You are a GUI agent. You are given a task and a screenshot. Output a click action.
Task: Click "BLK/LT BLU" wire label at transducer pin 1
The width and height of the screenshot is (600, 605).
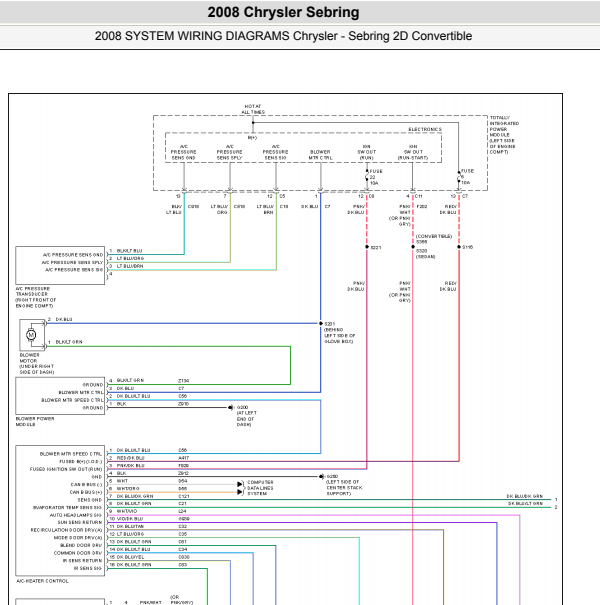pos(129,251)
